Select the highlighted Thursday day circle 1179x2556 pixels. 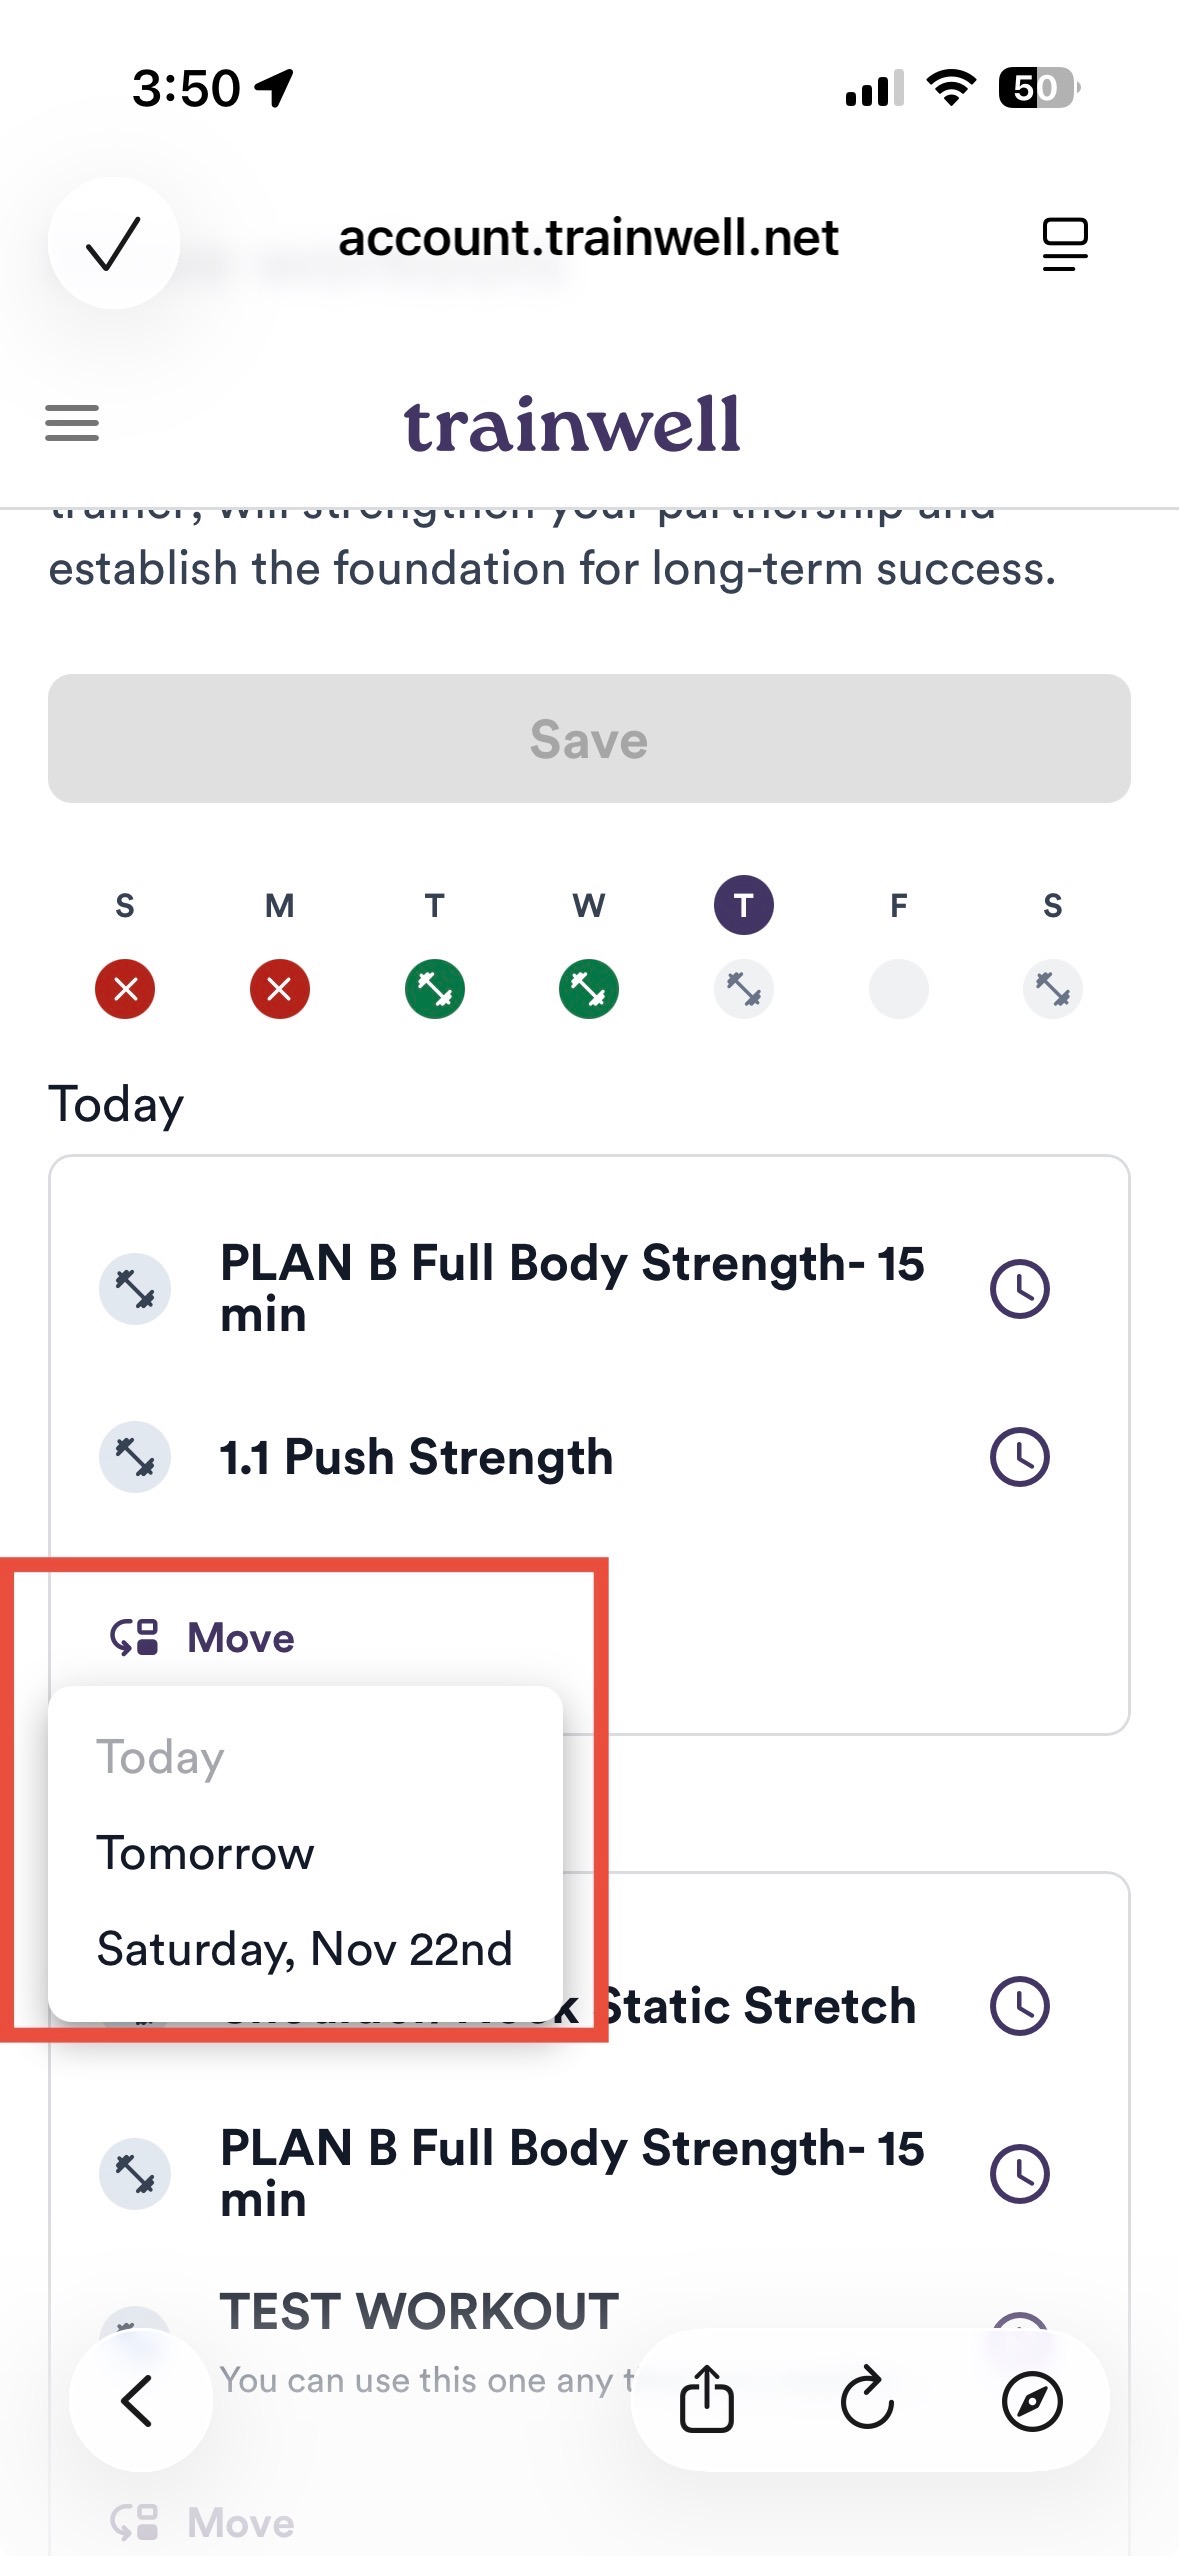[743, 905]
